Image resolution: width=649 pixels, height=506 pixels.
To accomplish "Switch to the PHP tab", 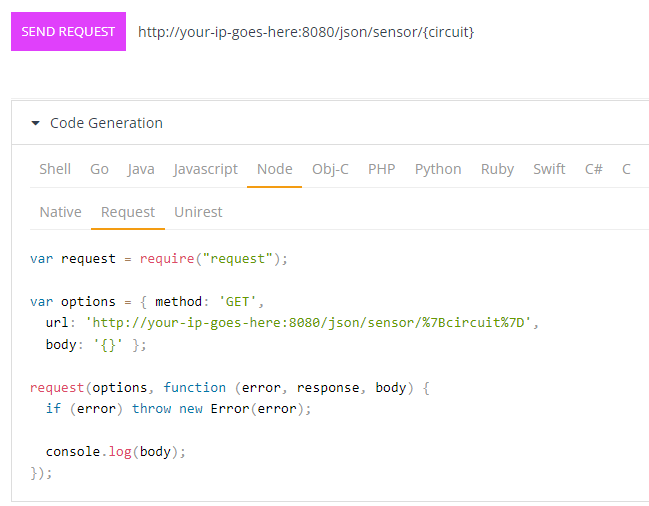I will pyautogui.click(x=382, y=169).
